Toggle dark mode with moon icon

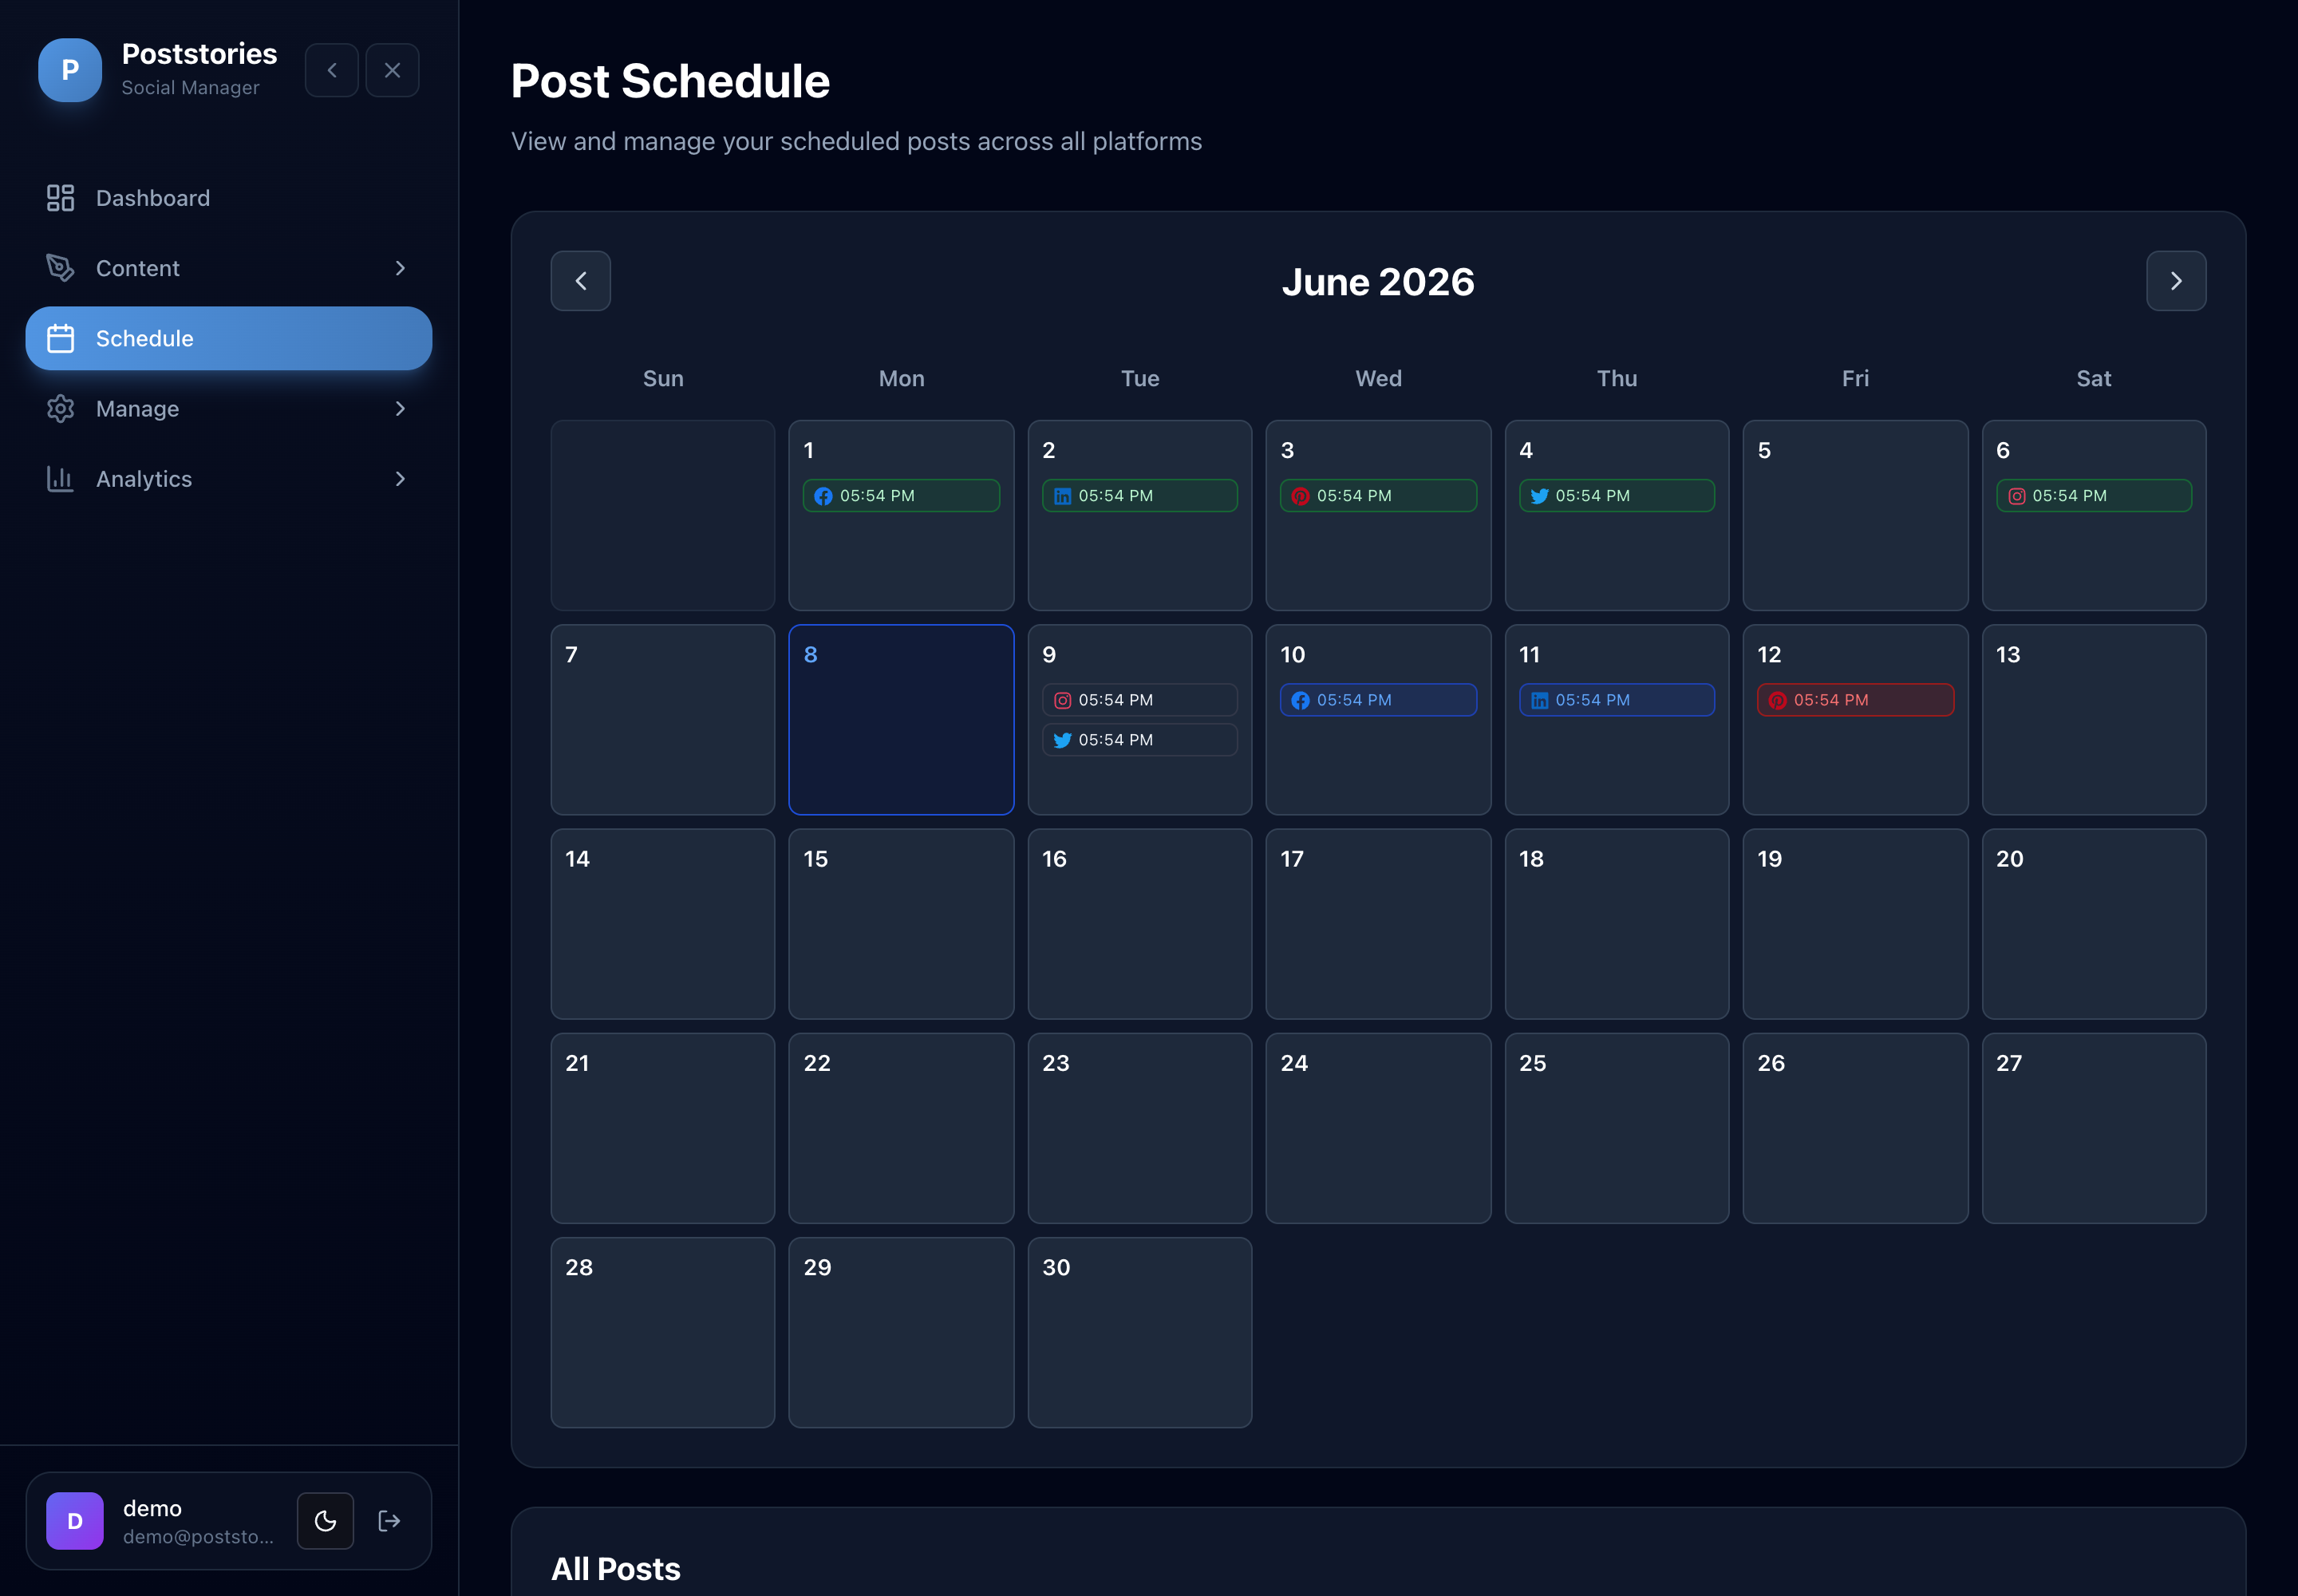pos(325,1521)
